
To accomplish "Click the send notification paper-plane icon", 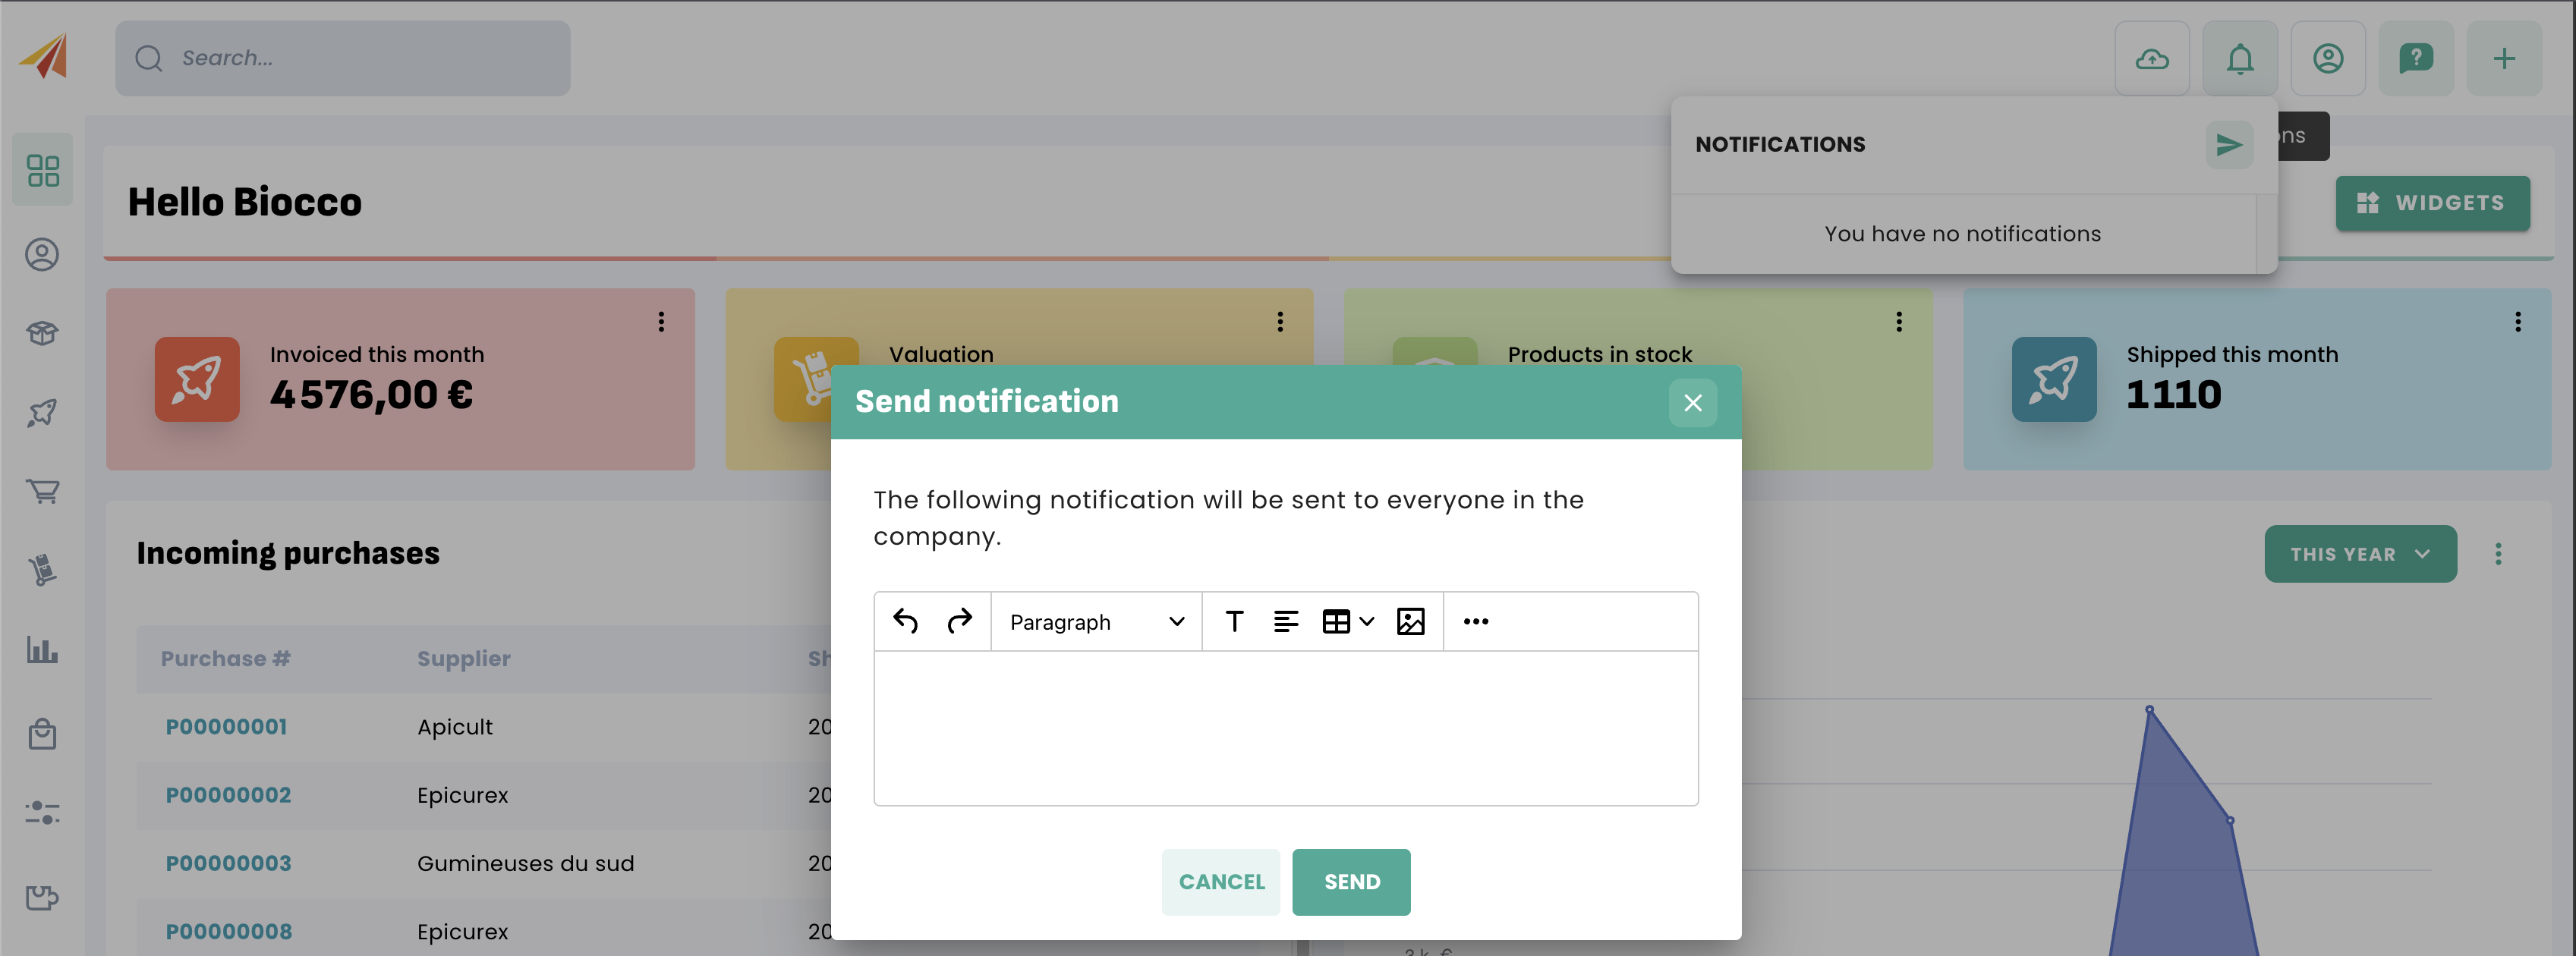I will click(x=2228, y=145).
